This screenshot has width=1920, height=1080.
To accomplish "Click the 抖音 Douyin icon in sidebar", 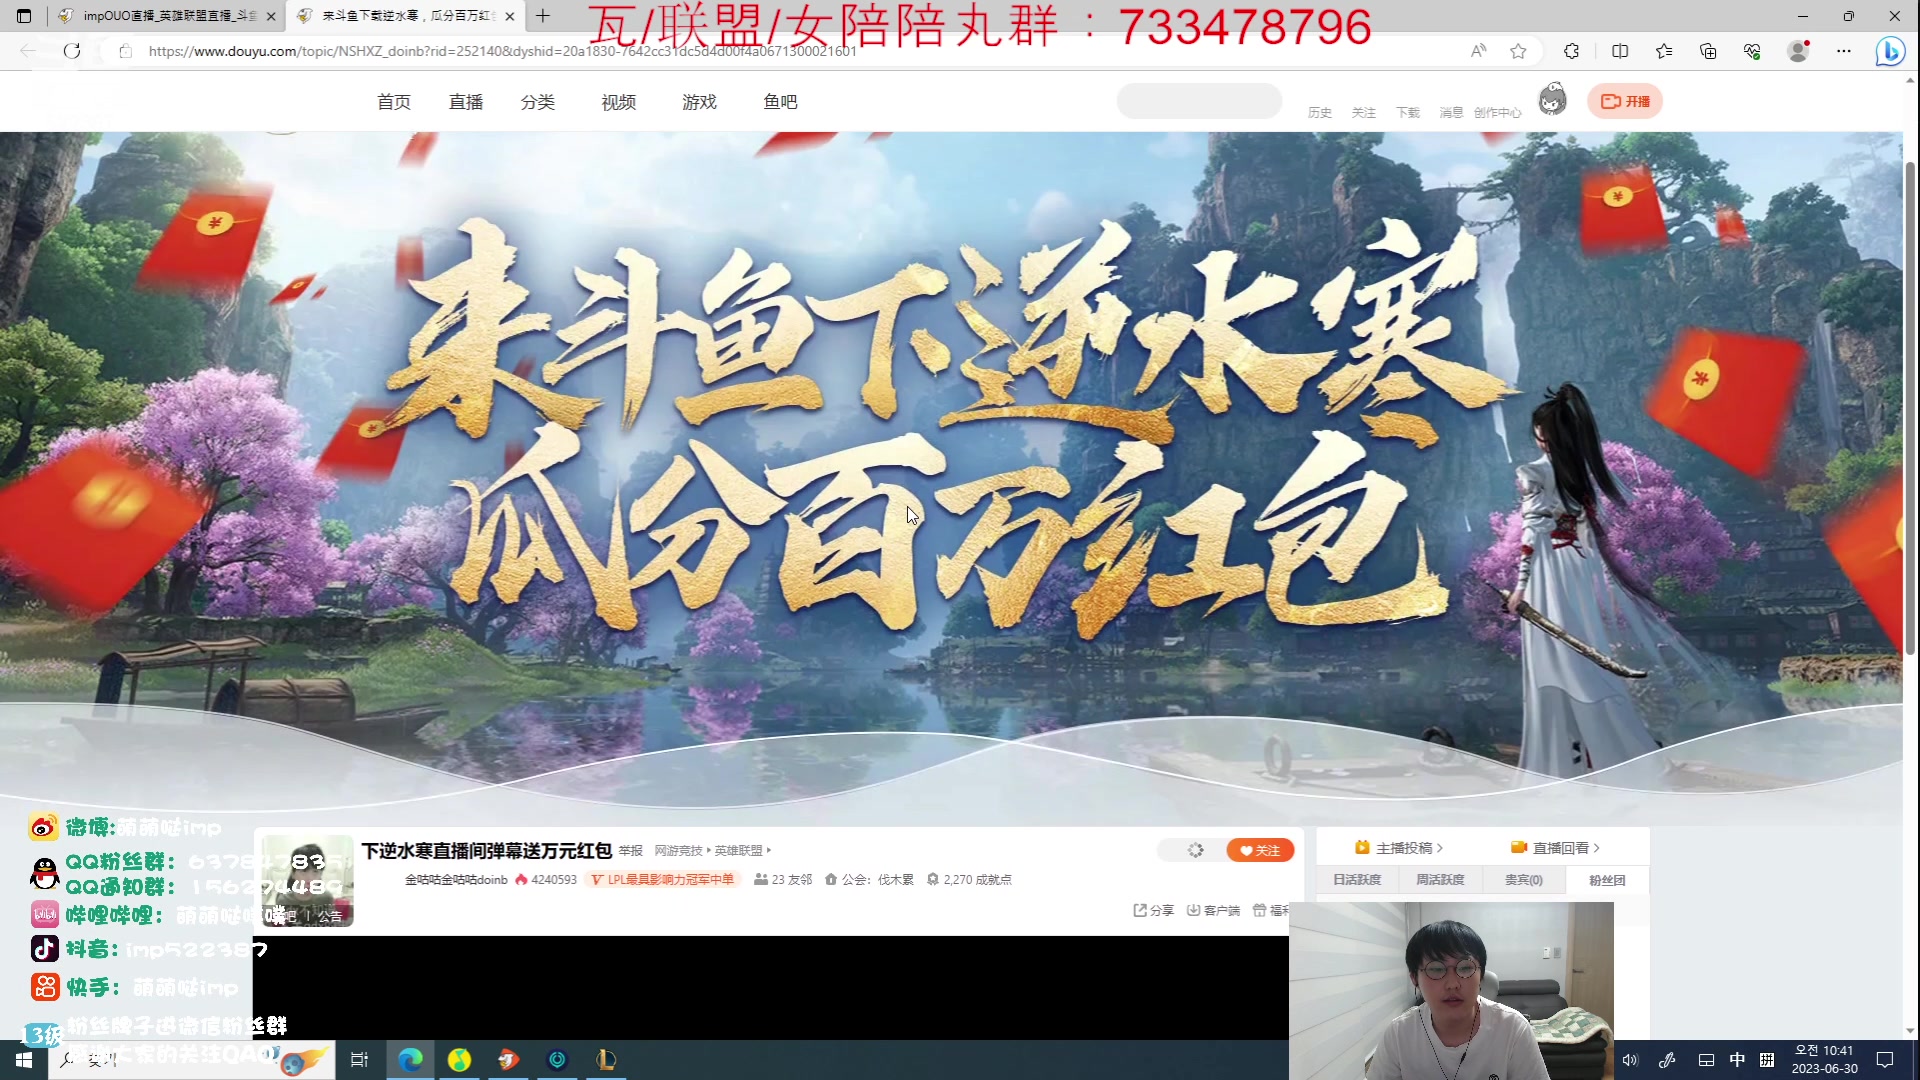I will (x=43, y=949).
